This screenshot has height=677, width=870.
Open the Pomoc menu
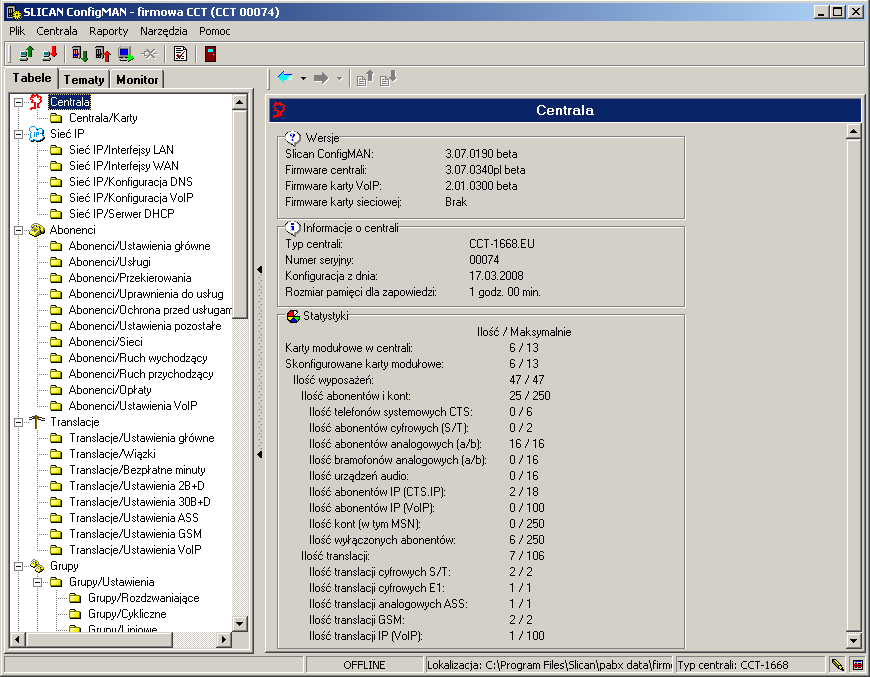[214, 31]
